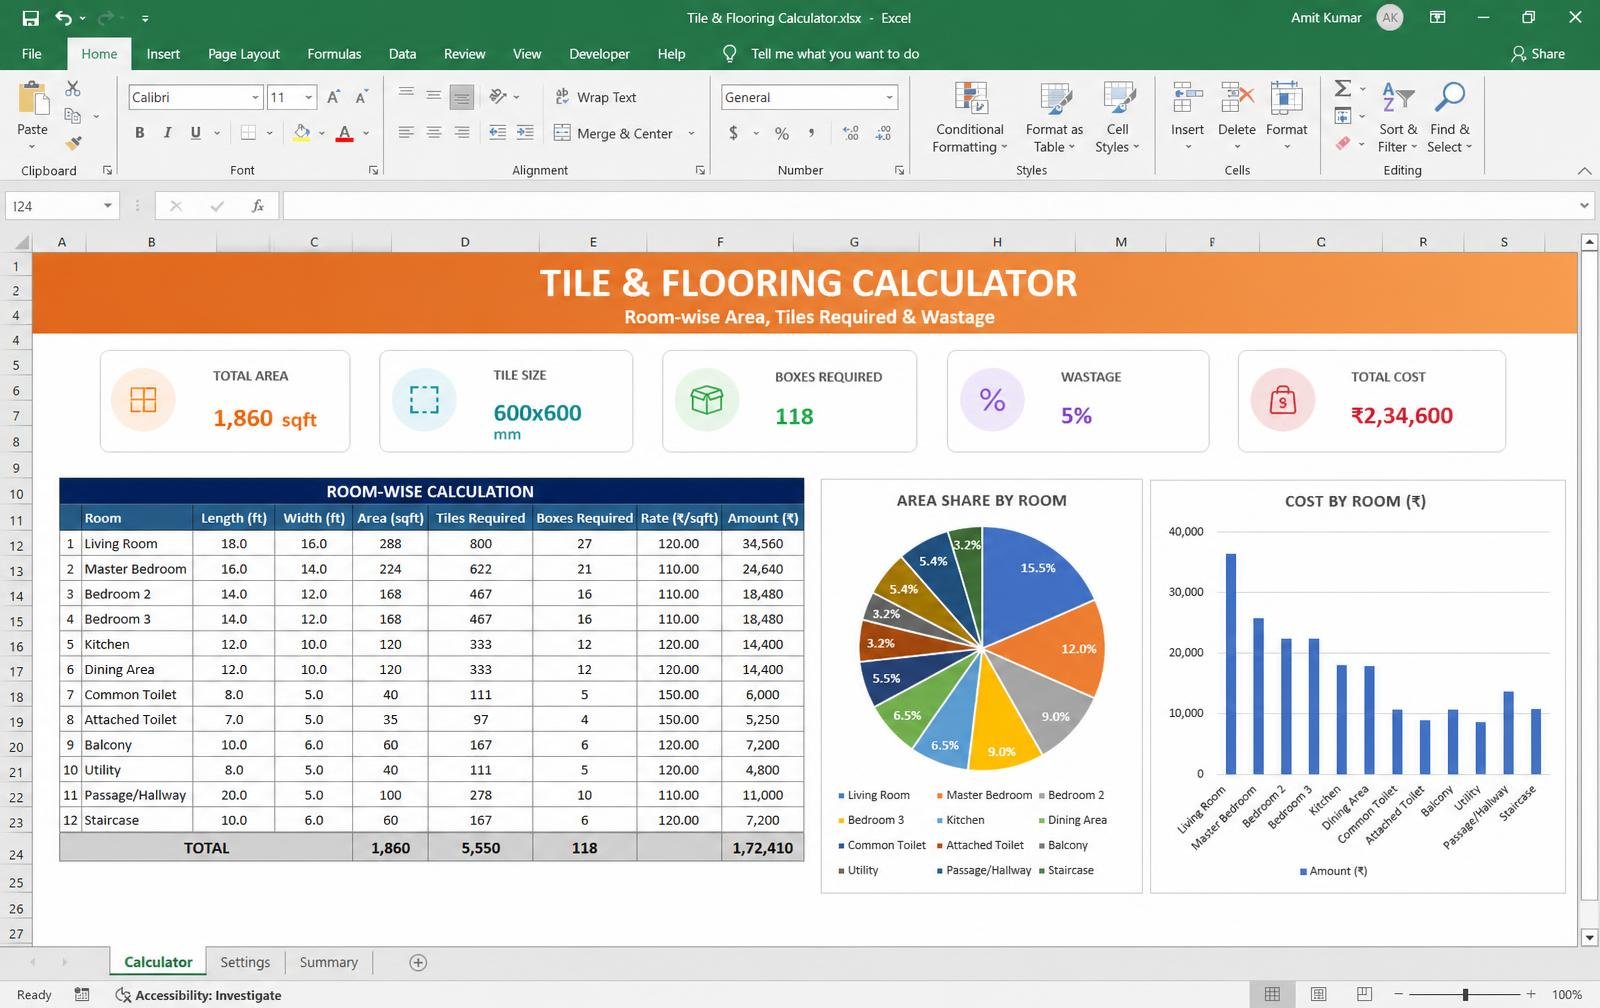Expand the Name Box dropdown arrow
Screen dimensions: 1600x1008
pyautogui.click(x=107, y=206)
